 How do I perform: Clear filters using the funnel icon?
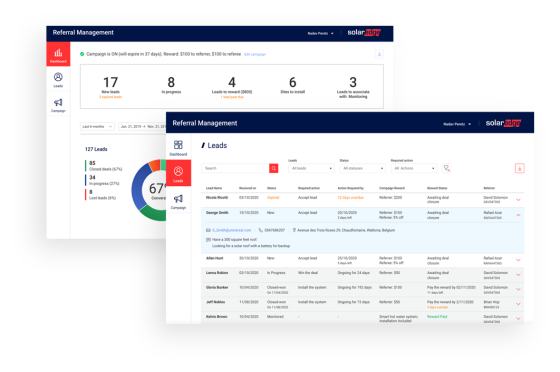[446, 168]
